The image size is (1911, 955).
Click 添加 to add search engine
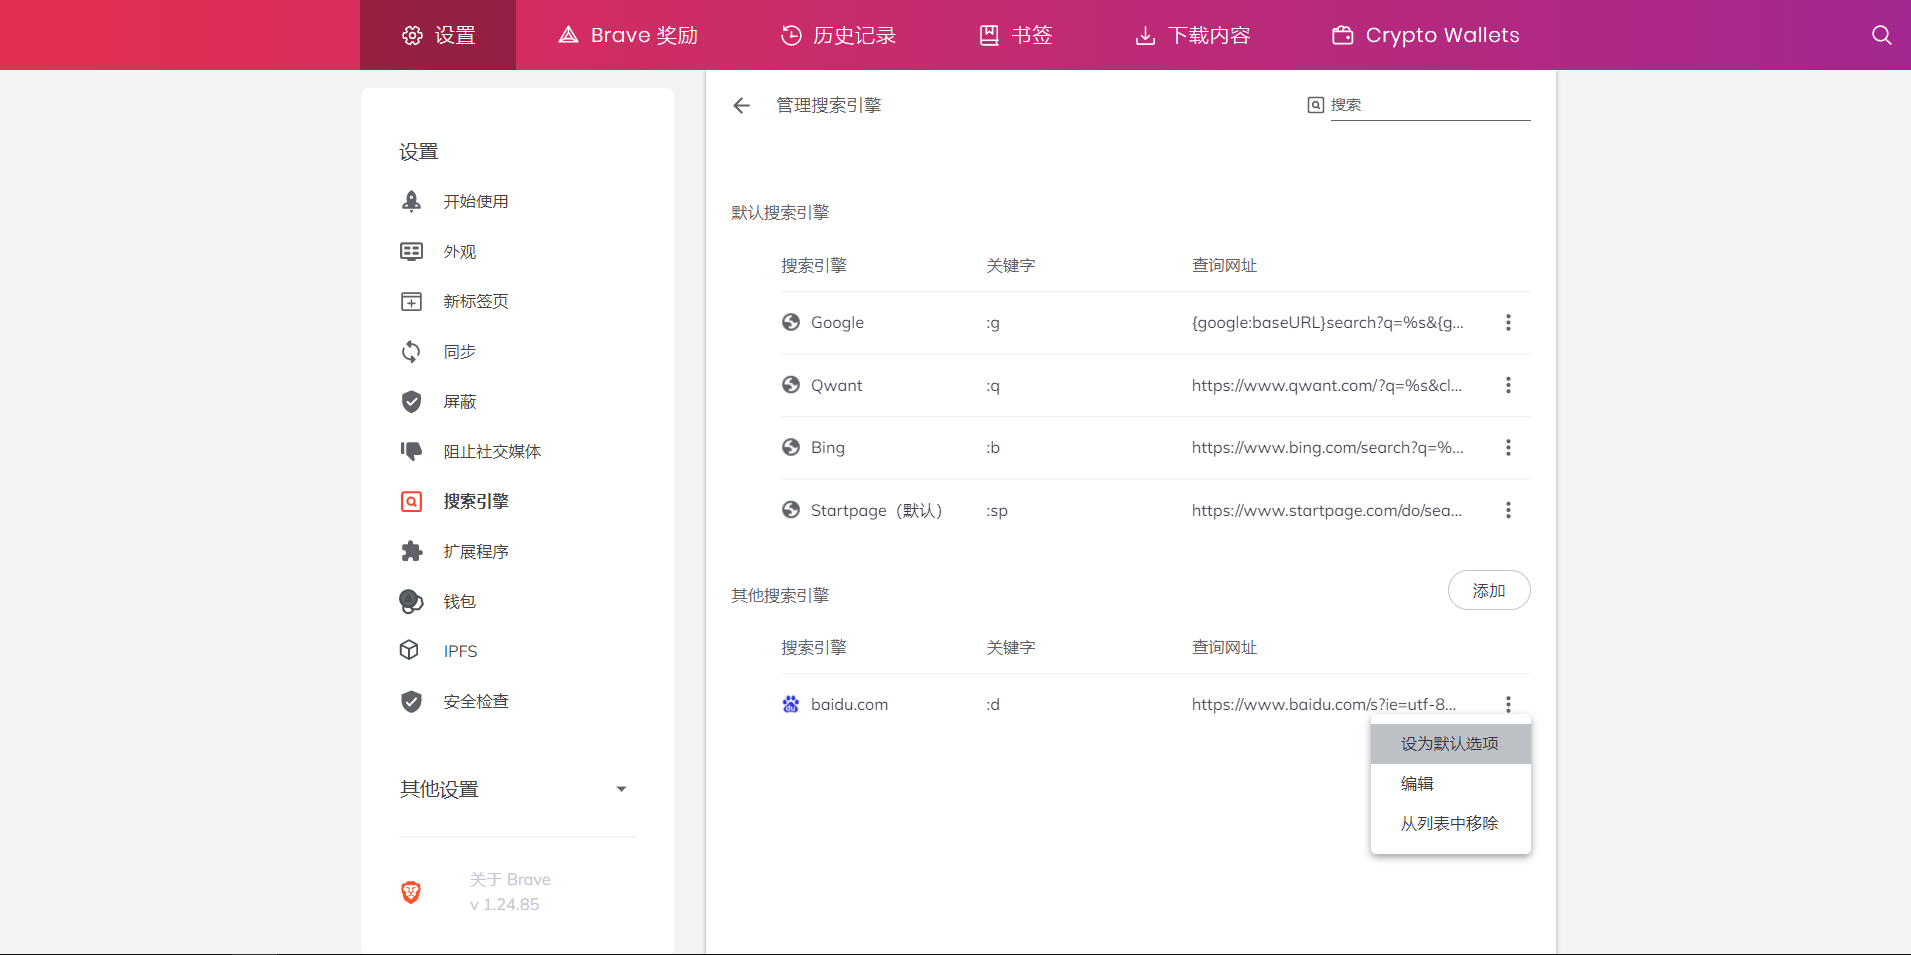(x=1489, y=590)
